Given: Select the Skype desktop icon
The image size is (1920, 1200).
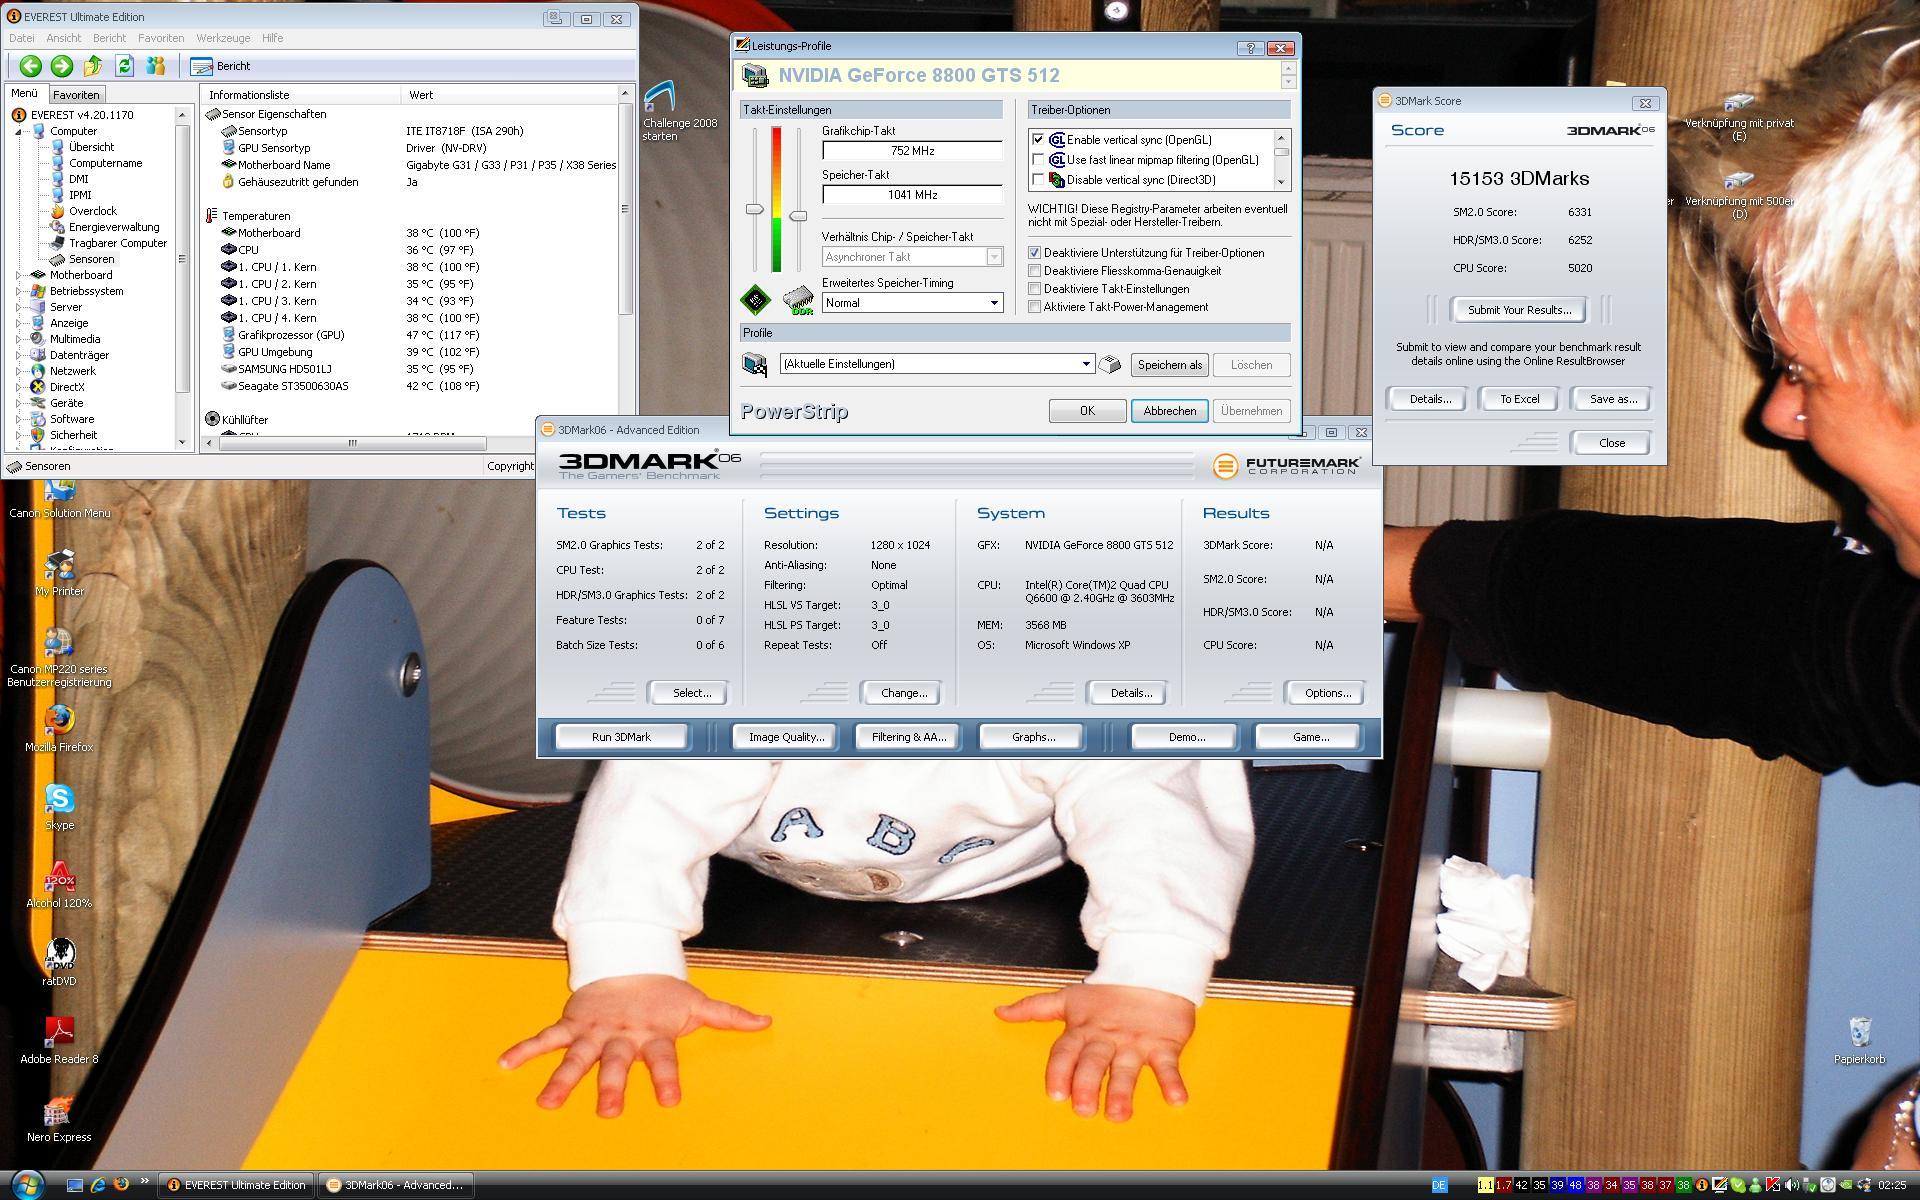Looking at the screenshot, I should pyautogui.click(x=60, y=806).
